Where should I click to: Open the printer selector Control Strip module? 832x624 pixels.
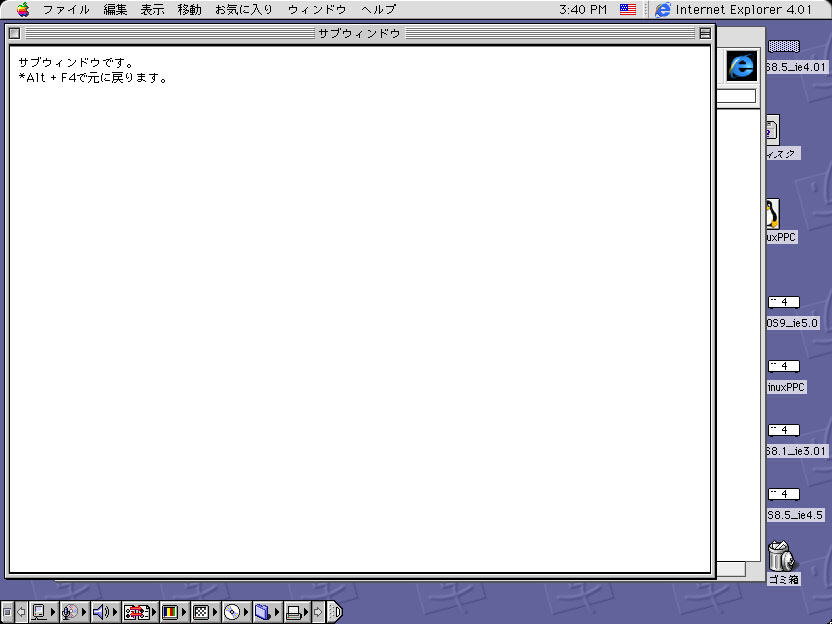coord(297,612)
